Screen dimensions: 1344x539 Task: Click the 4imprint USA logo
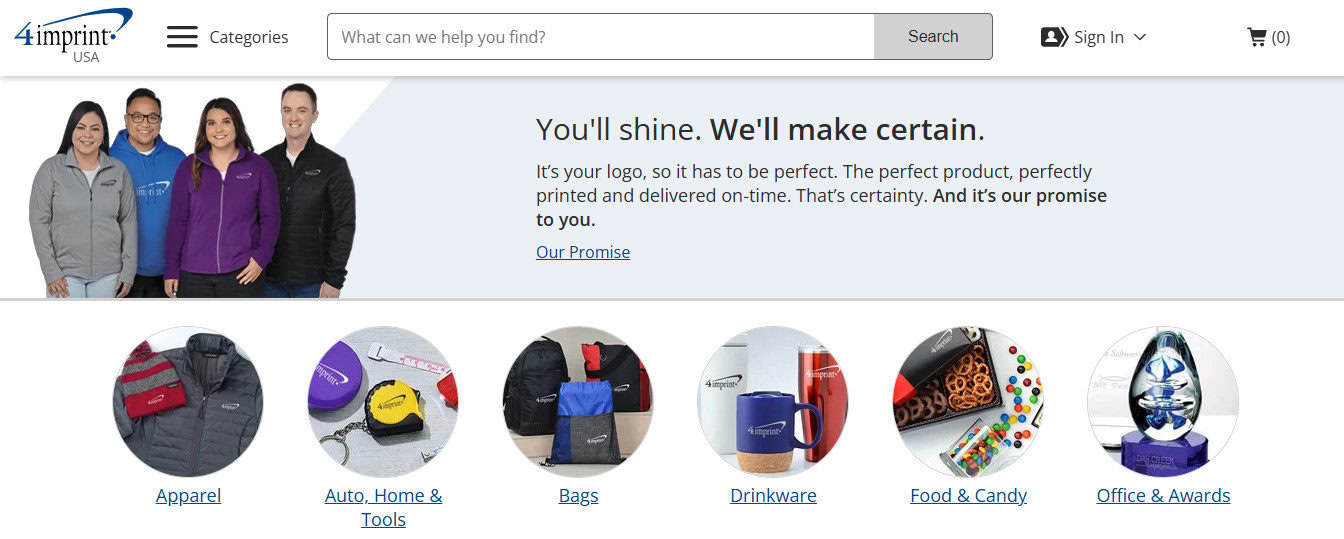[x=73, y=36]
